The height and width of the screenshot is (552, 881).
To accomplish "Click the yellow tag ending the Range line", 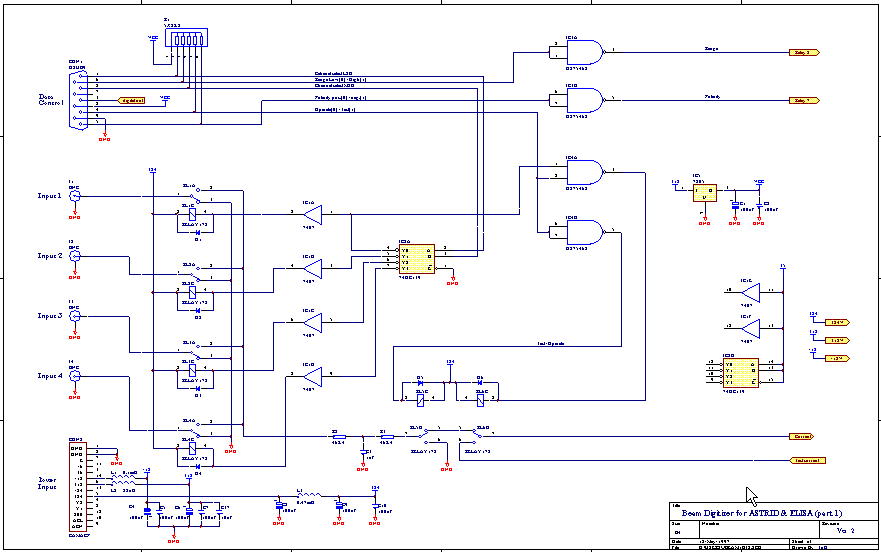I will [x=805, y=52].
